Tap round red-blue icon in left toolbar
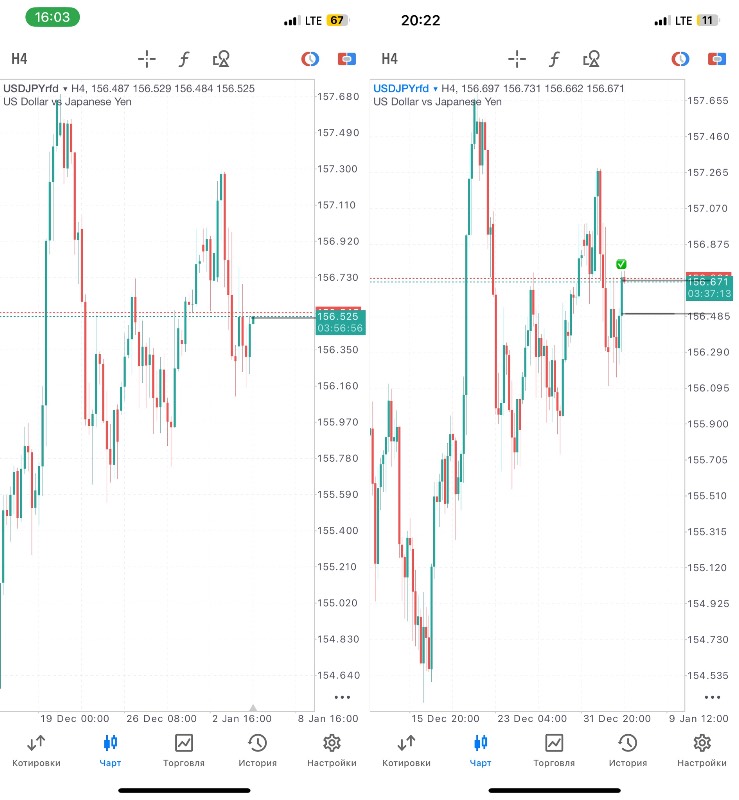Viewport: 739px width, 800px height. coord(310,59)
